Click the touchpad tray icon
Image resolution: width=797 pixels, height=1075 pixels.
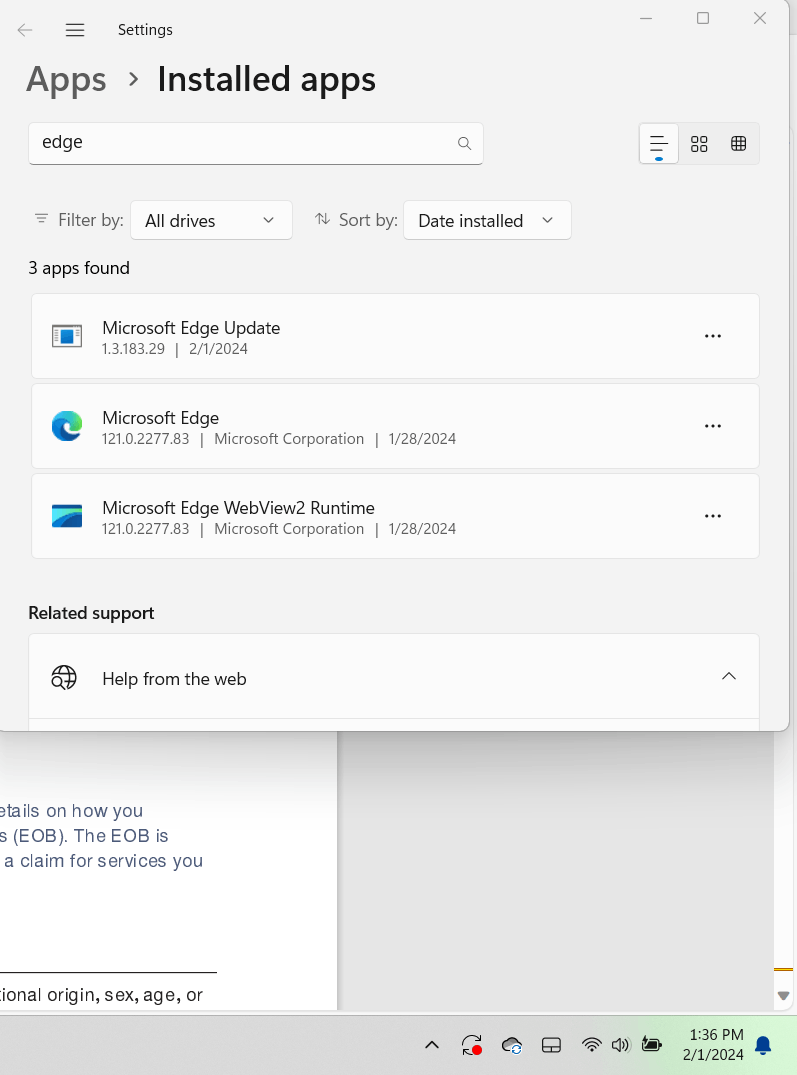pos(551,1045)
